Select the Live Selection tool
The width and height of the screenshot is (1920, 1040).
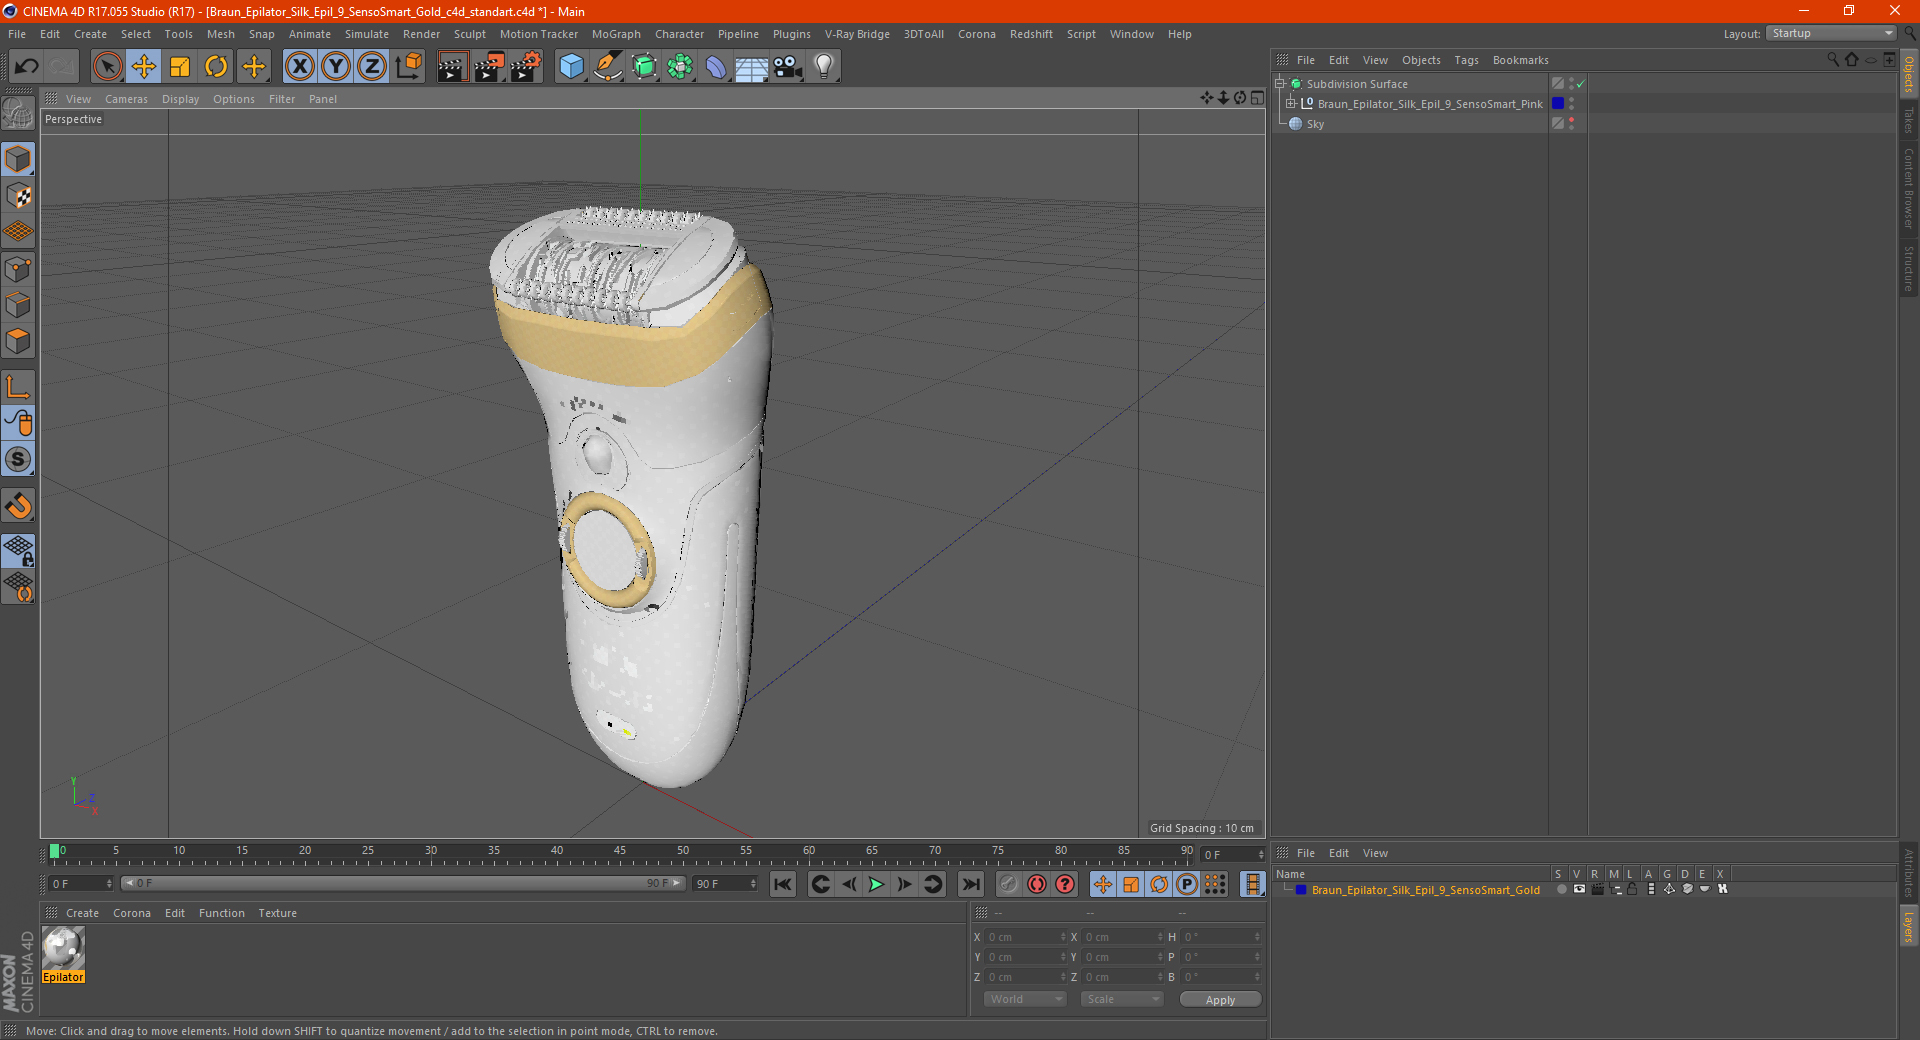tap(107, 67)
